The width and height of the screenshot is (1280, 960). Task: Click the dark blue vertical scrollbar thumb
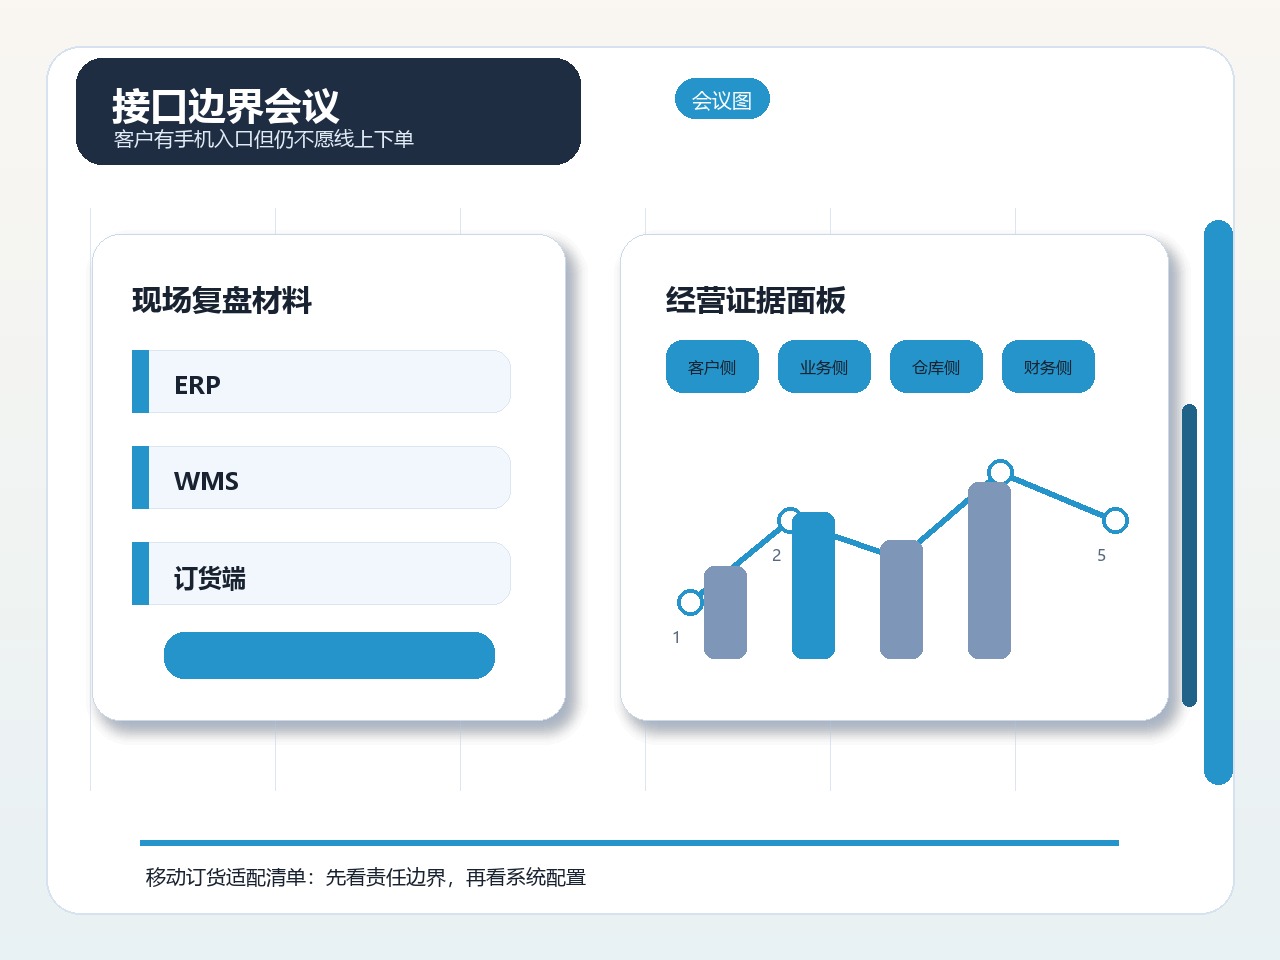click(x=1189, y=555)
